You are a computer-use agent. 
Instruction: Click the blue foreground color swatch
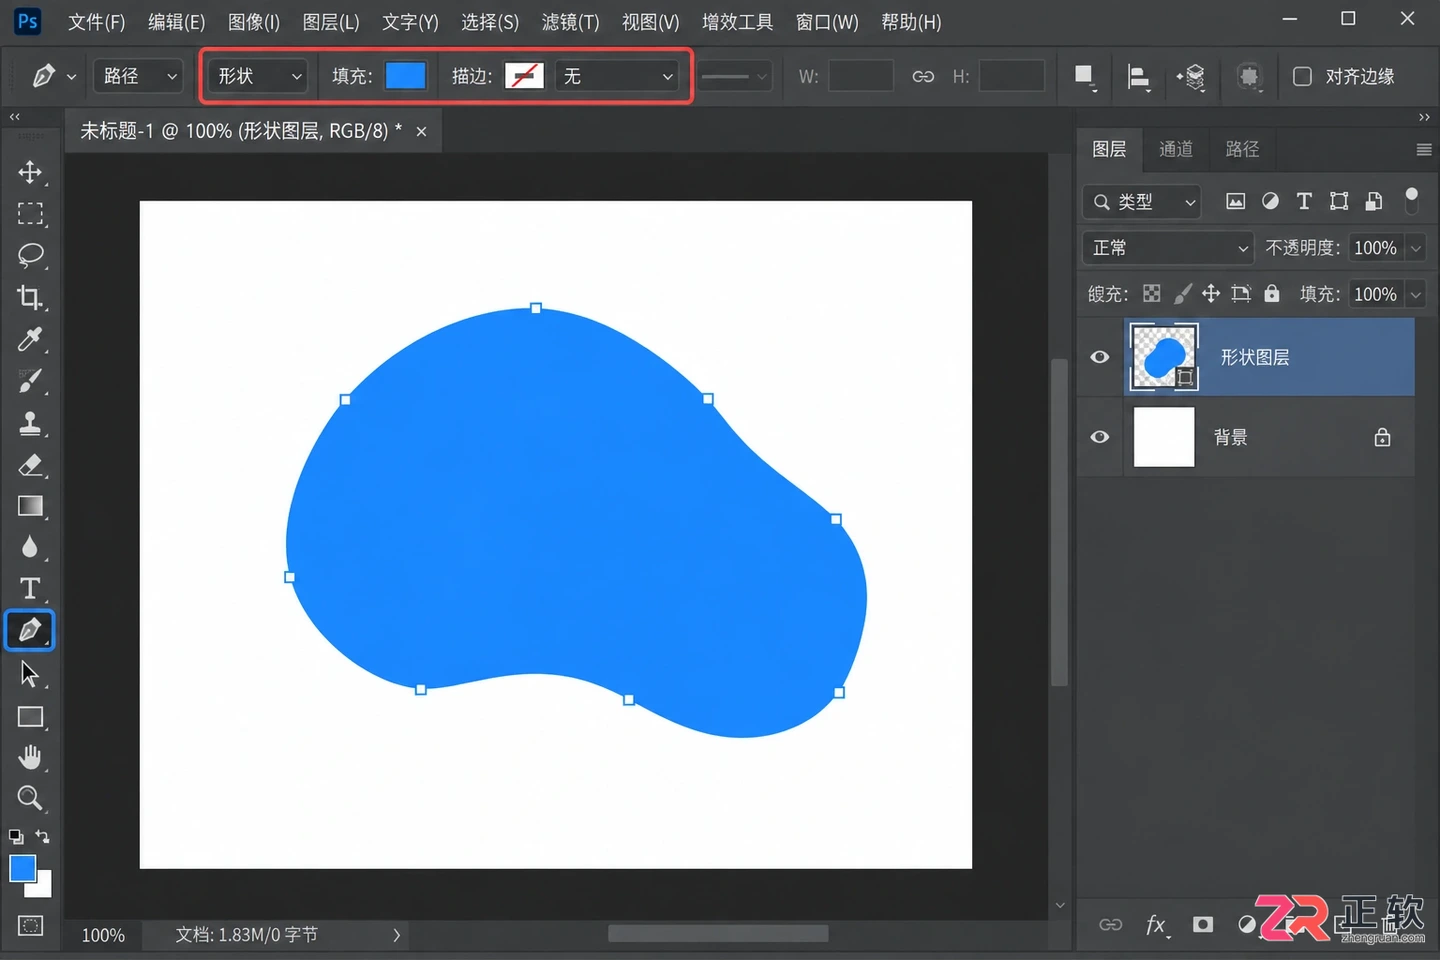pos(22,868)
